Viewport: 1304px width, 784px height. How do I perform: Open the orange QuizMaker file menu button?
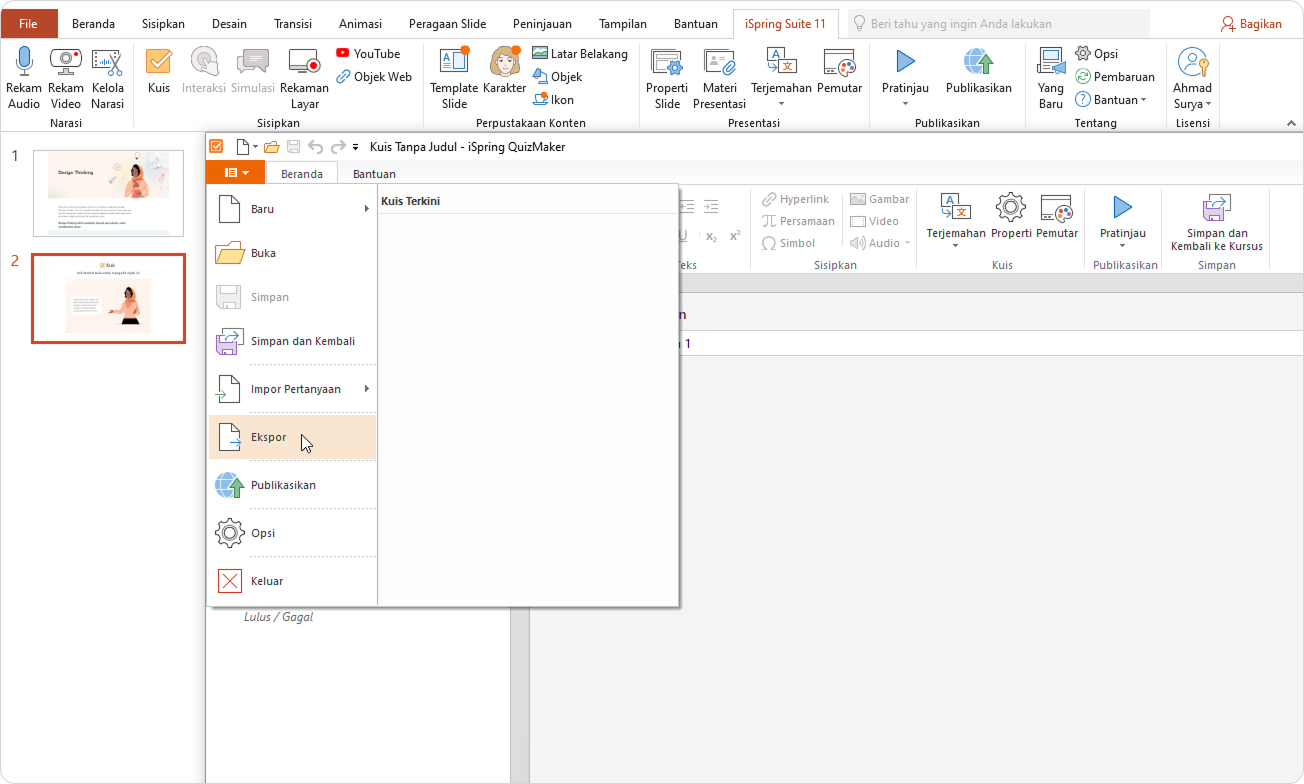[236, 173]
